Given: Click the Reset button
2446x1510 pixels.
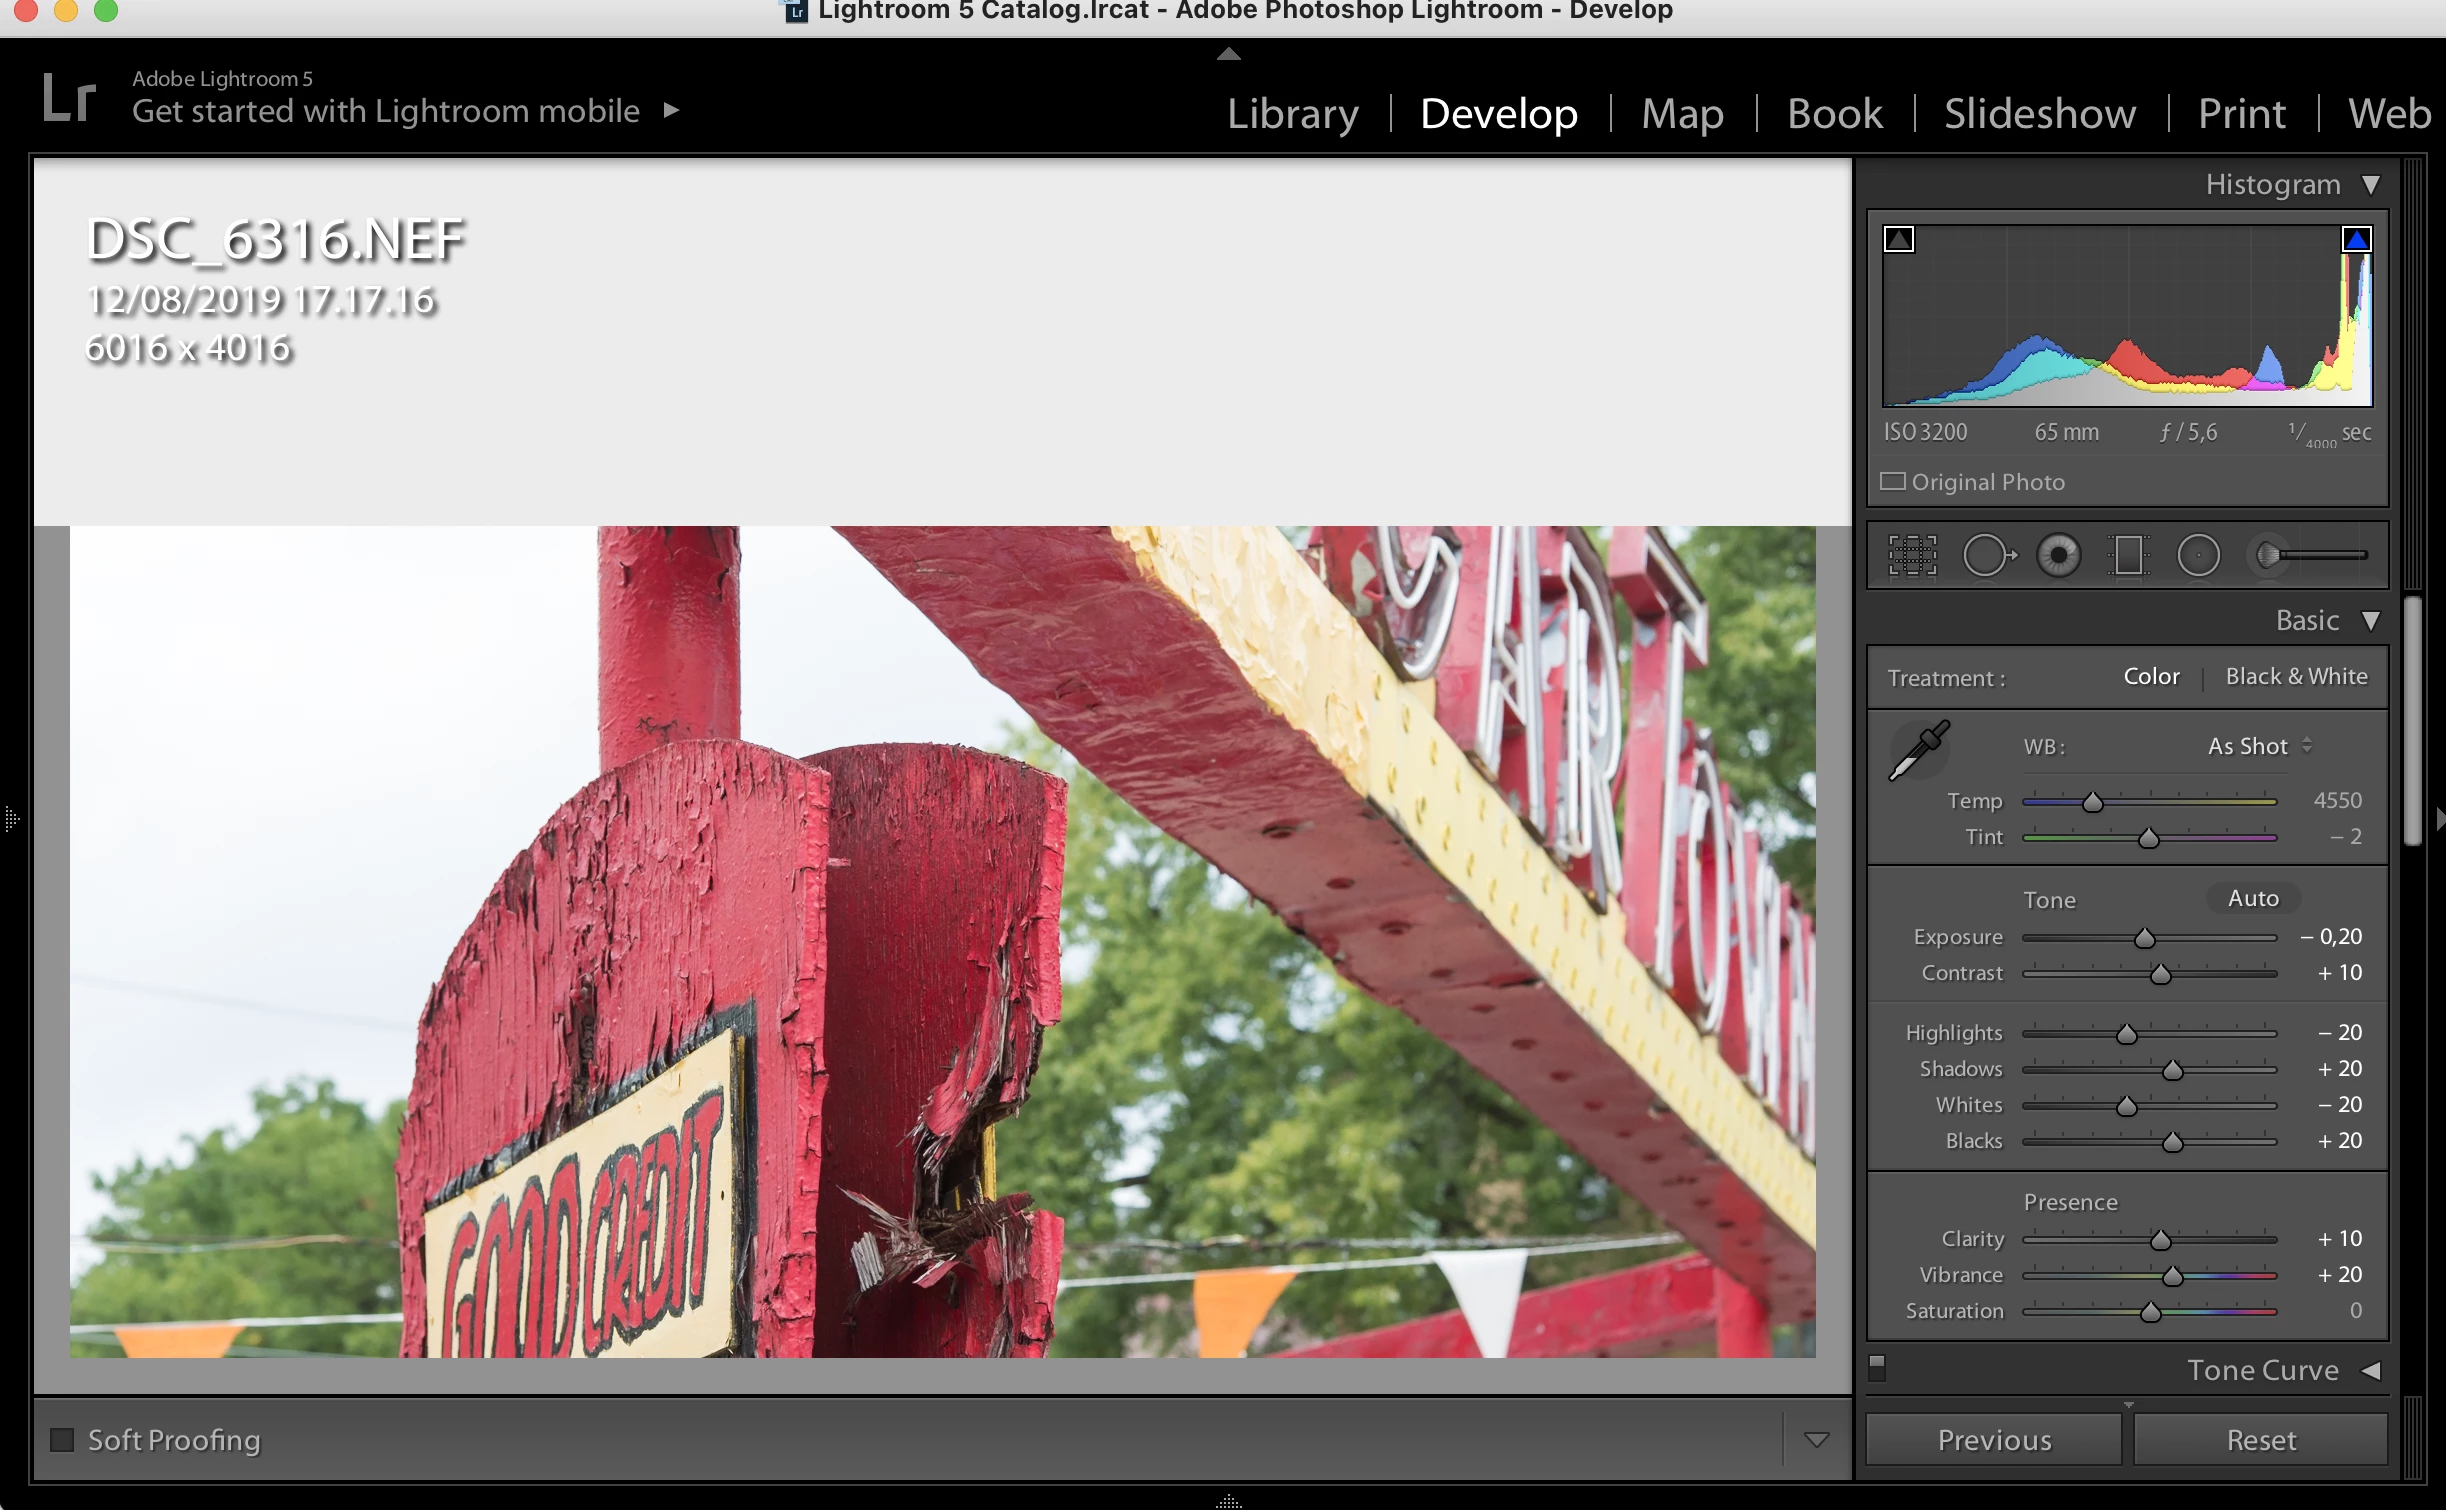Looking at the screenshot, I should [x=2260, y=1439].
